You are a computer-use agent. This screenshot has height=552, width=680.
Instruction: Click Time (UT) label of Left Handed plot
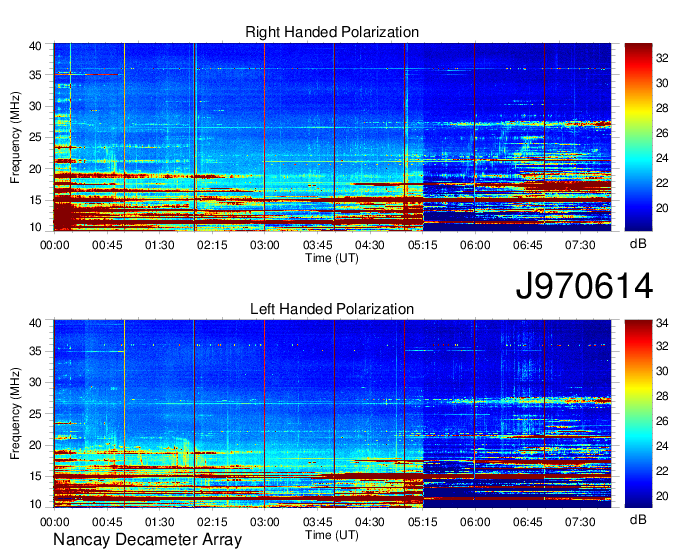point(332,535)
